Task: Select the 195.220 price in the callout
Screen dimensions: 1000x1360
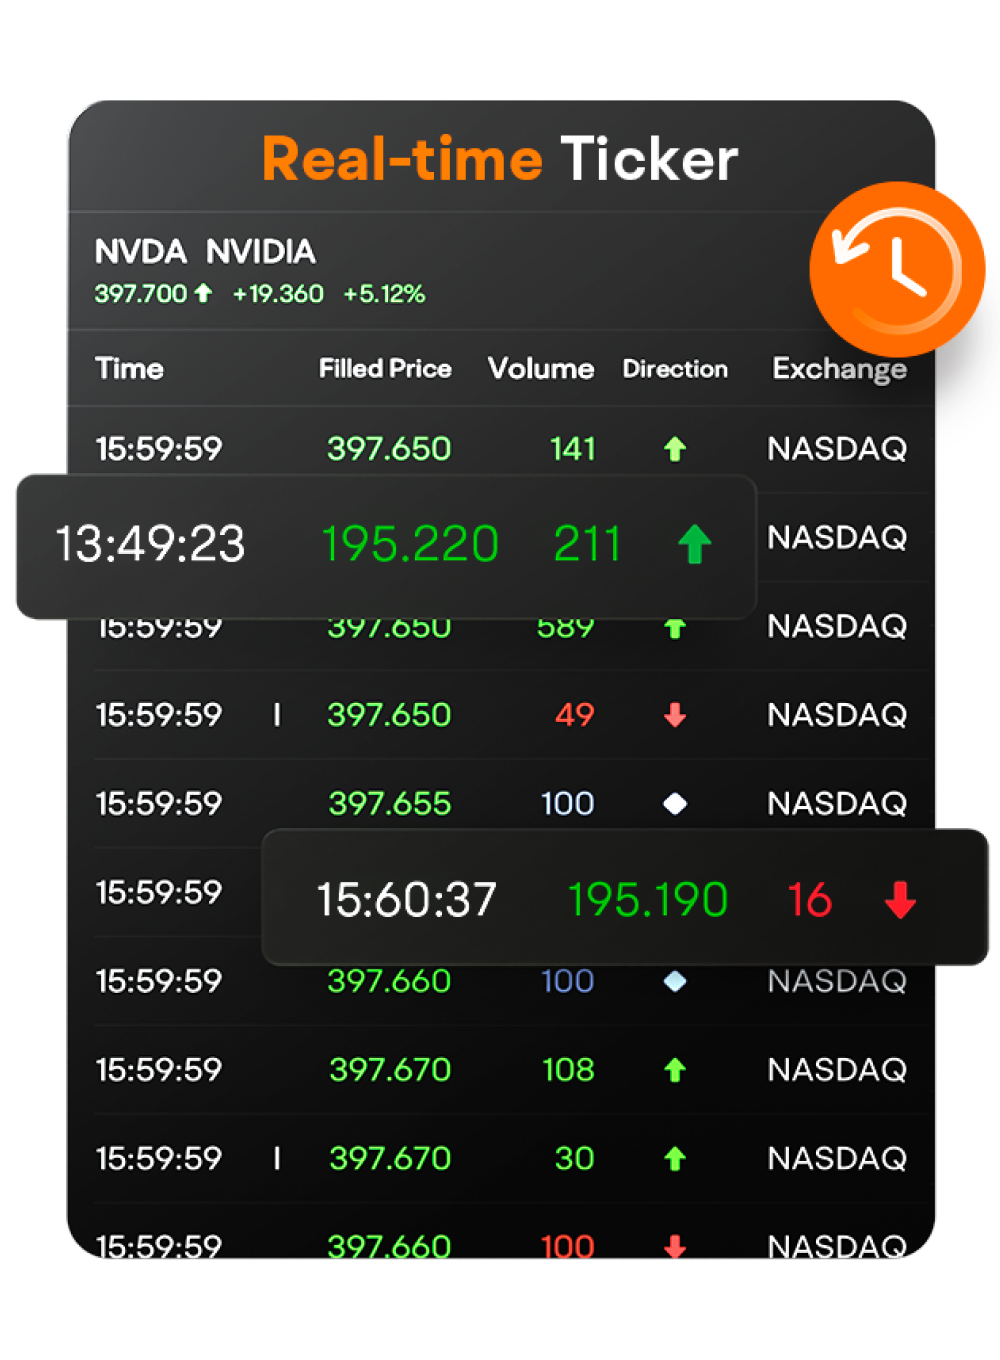Action: click(x=410, y=545)
